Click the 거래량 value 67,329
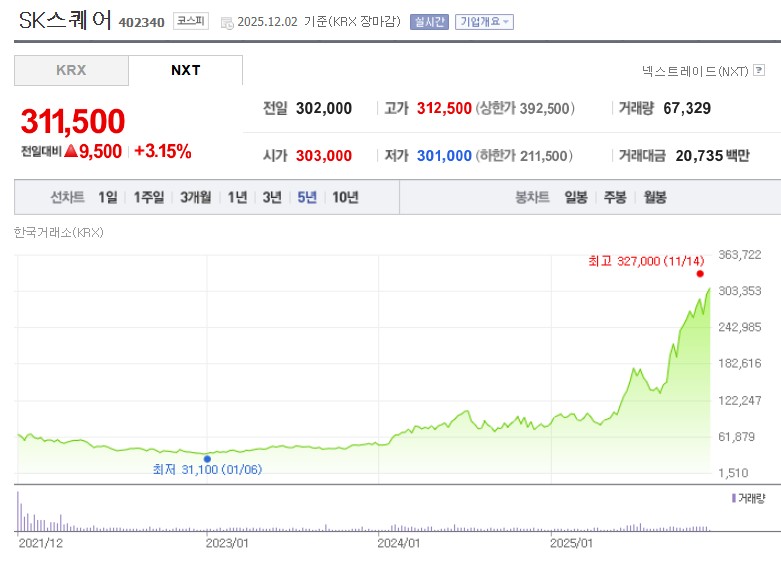Image resolution: width=781 pixels, height=563 pixels. (687, 108)
